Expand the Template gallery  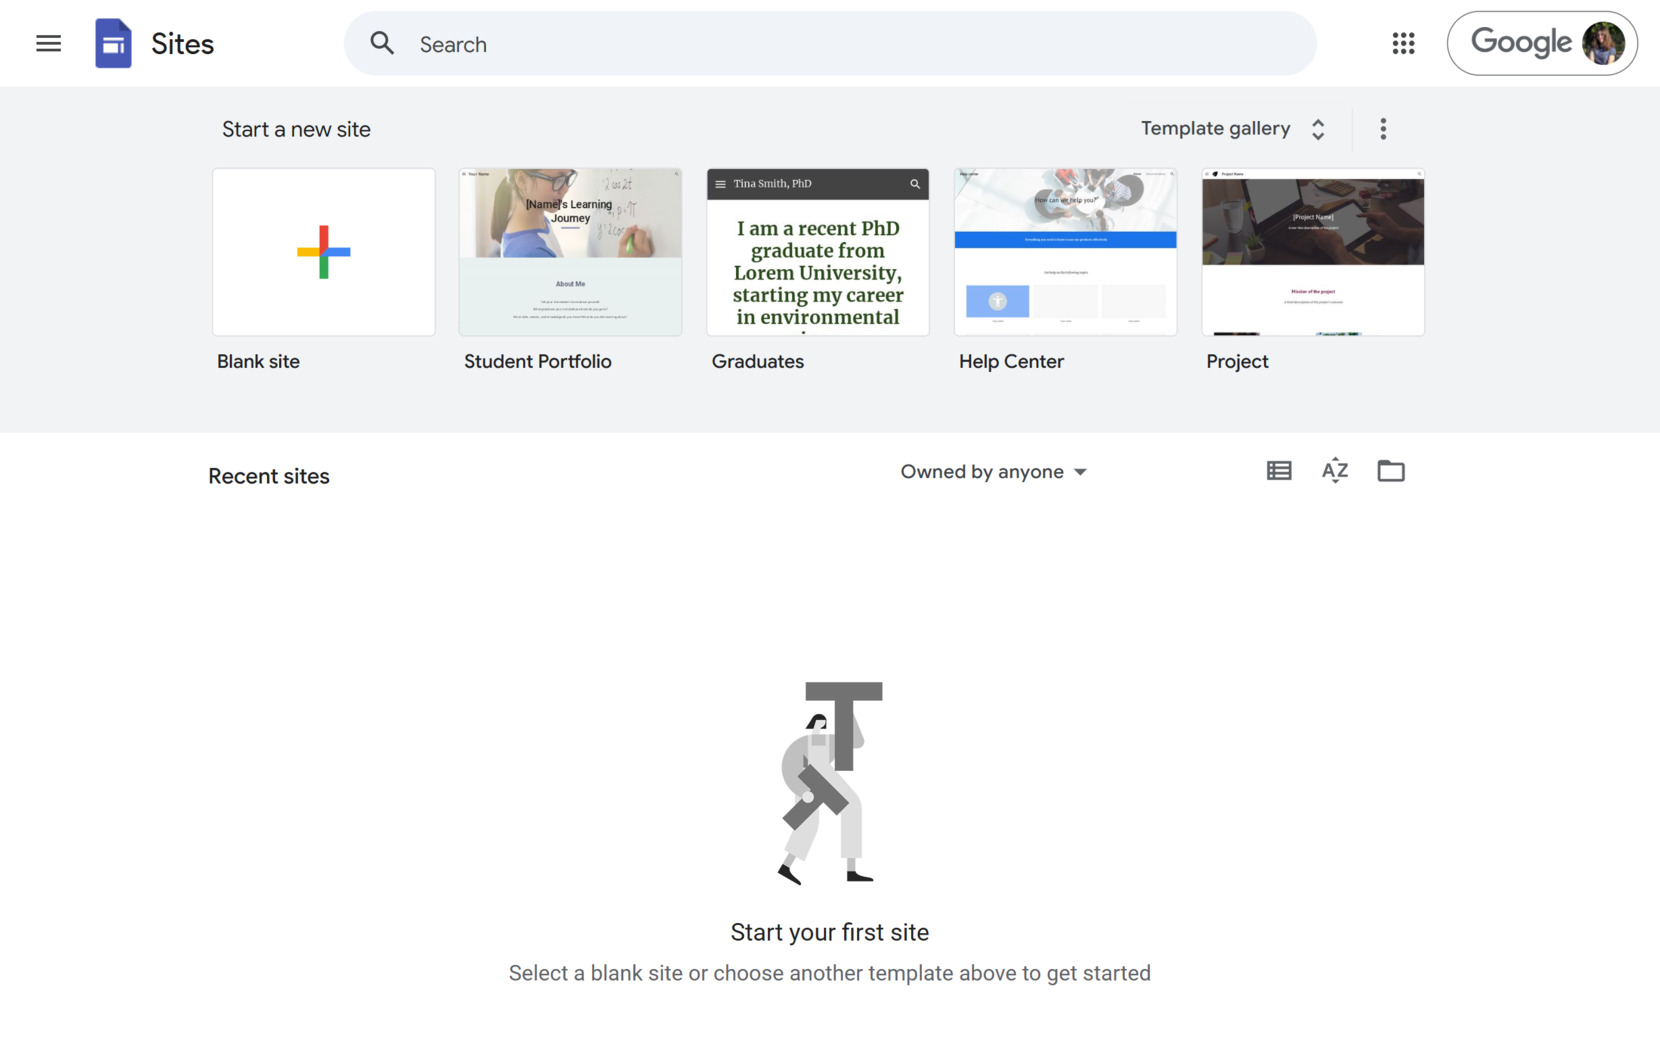(x=1233, y=129)
